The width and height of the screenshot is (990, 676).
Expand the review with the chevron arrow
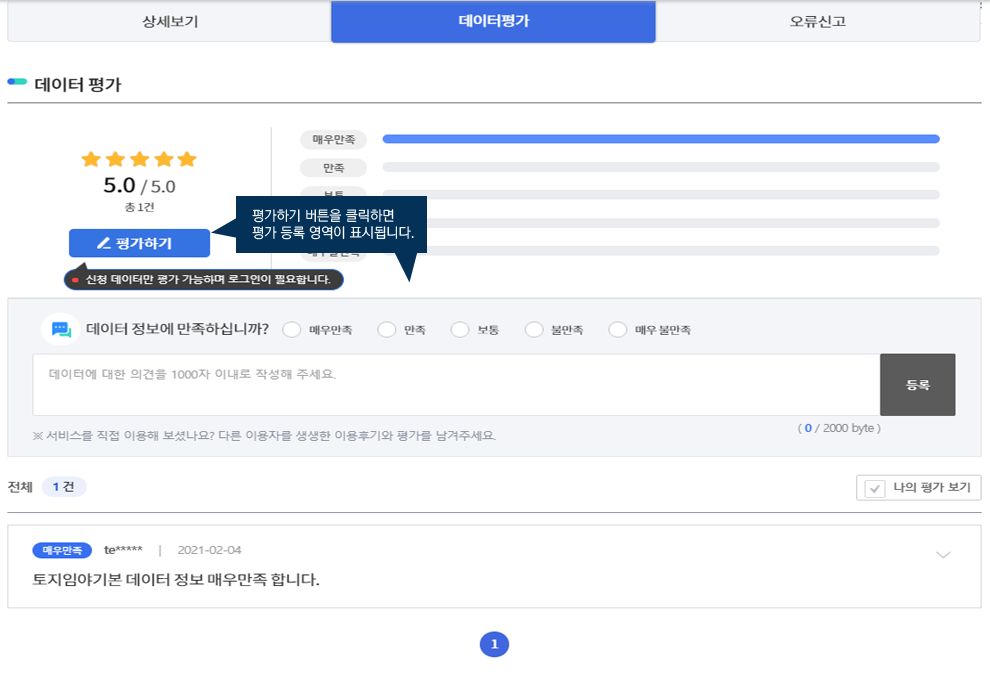[x=942, y=555]
